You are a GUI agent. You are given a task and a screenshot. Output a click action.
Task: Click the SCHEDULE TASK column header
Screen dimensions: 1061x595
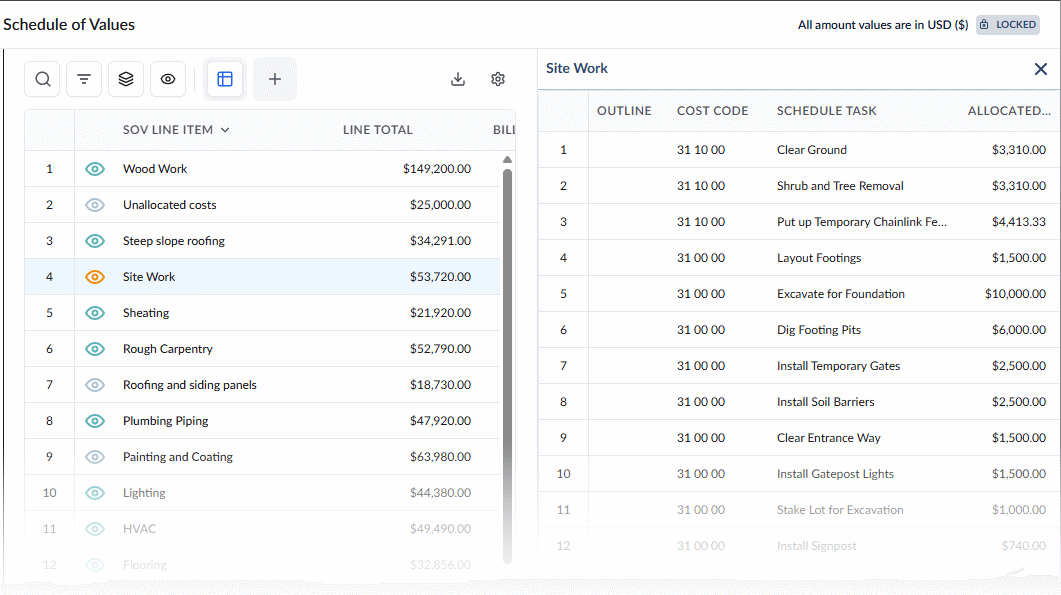[826, 111]
